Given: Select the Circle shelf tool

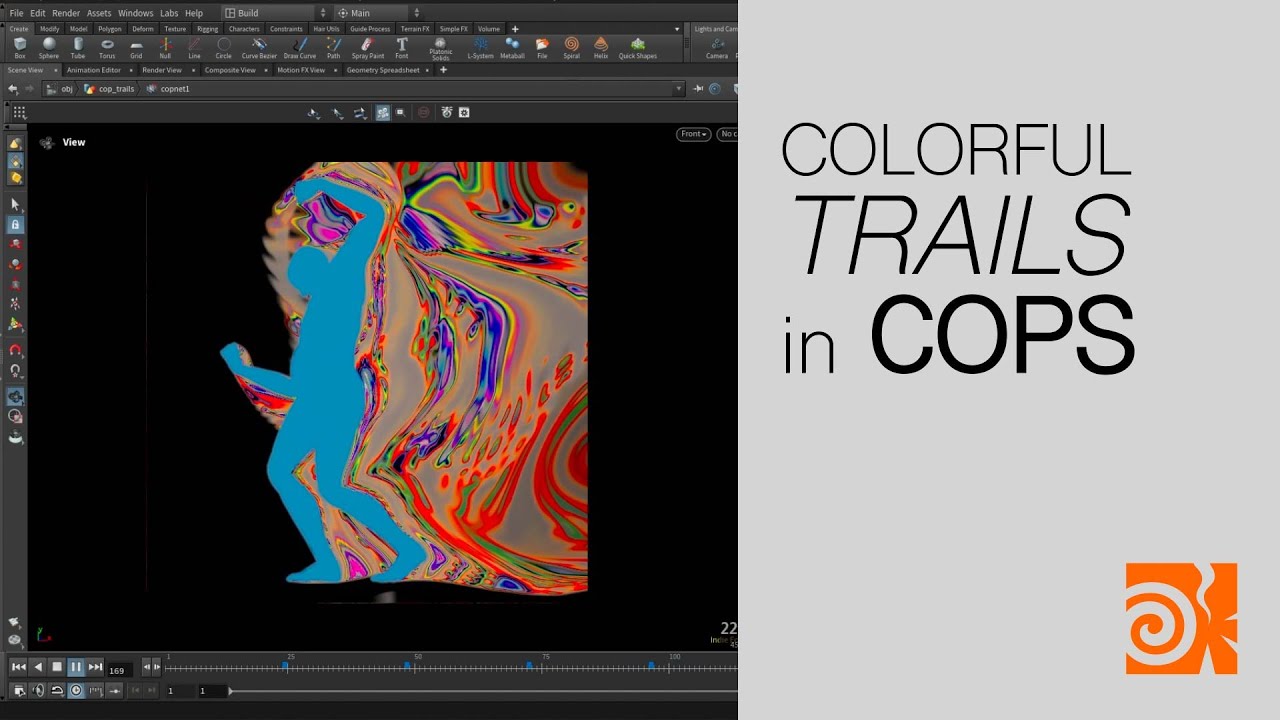Looking at the screenshot, I should 224,48.
